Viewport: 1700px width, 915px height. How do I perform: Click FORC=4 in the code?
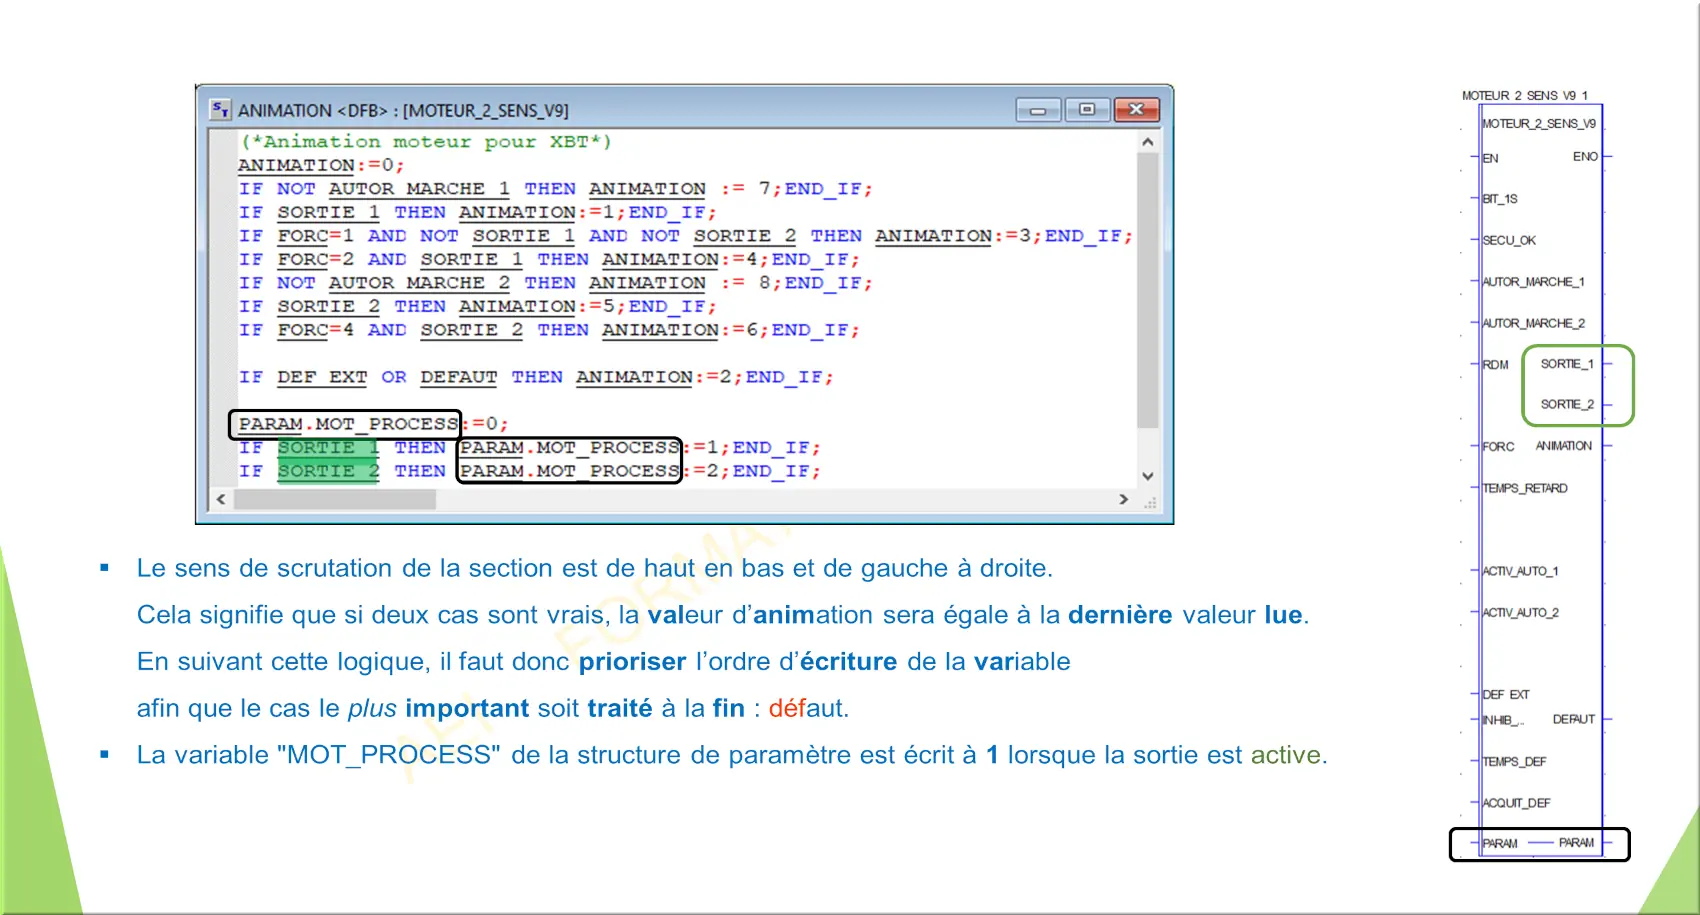[x=315, y=330]
